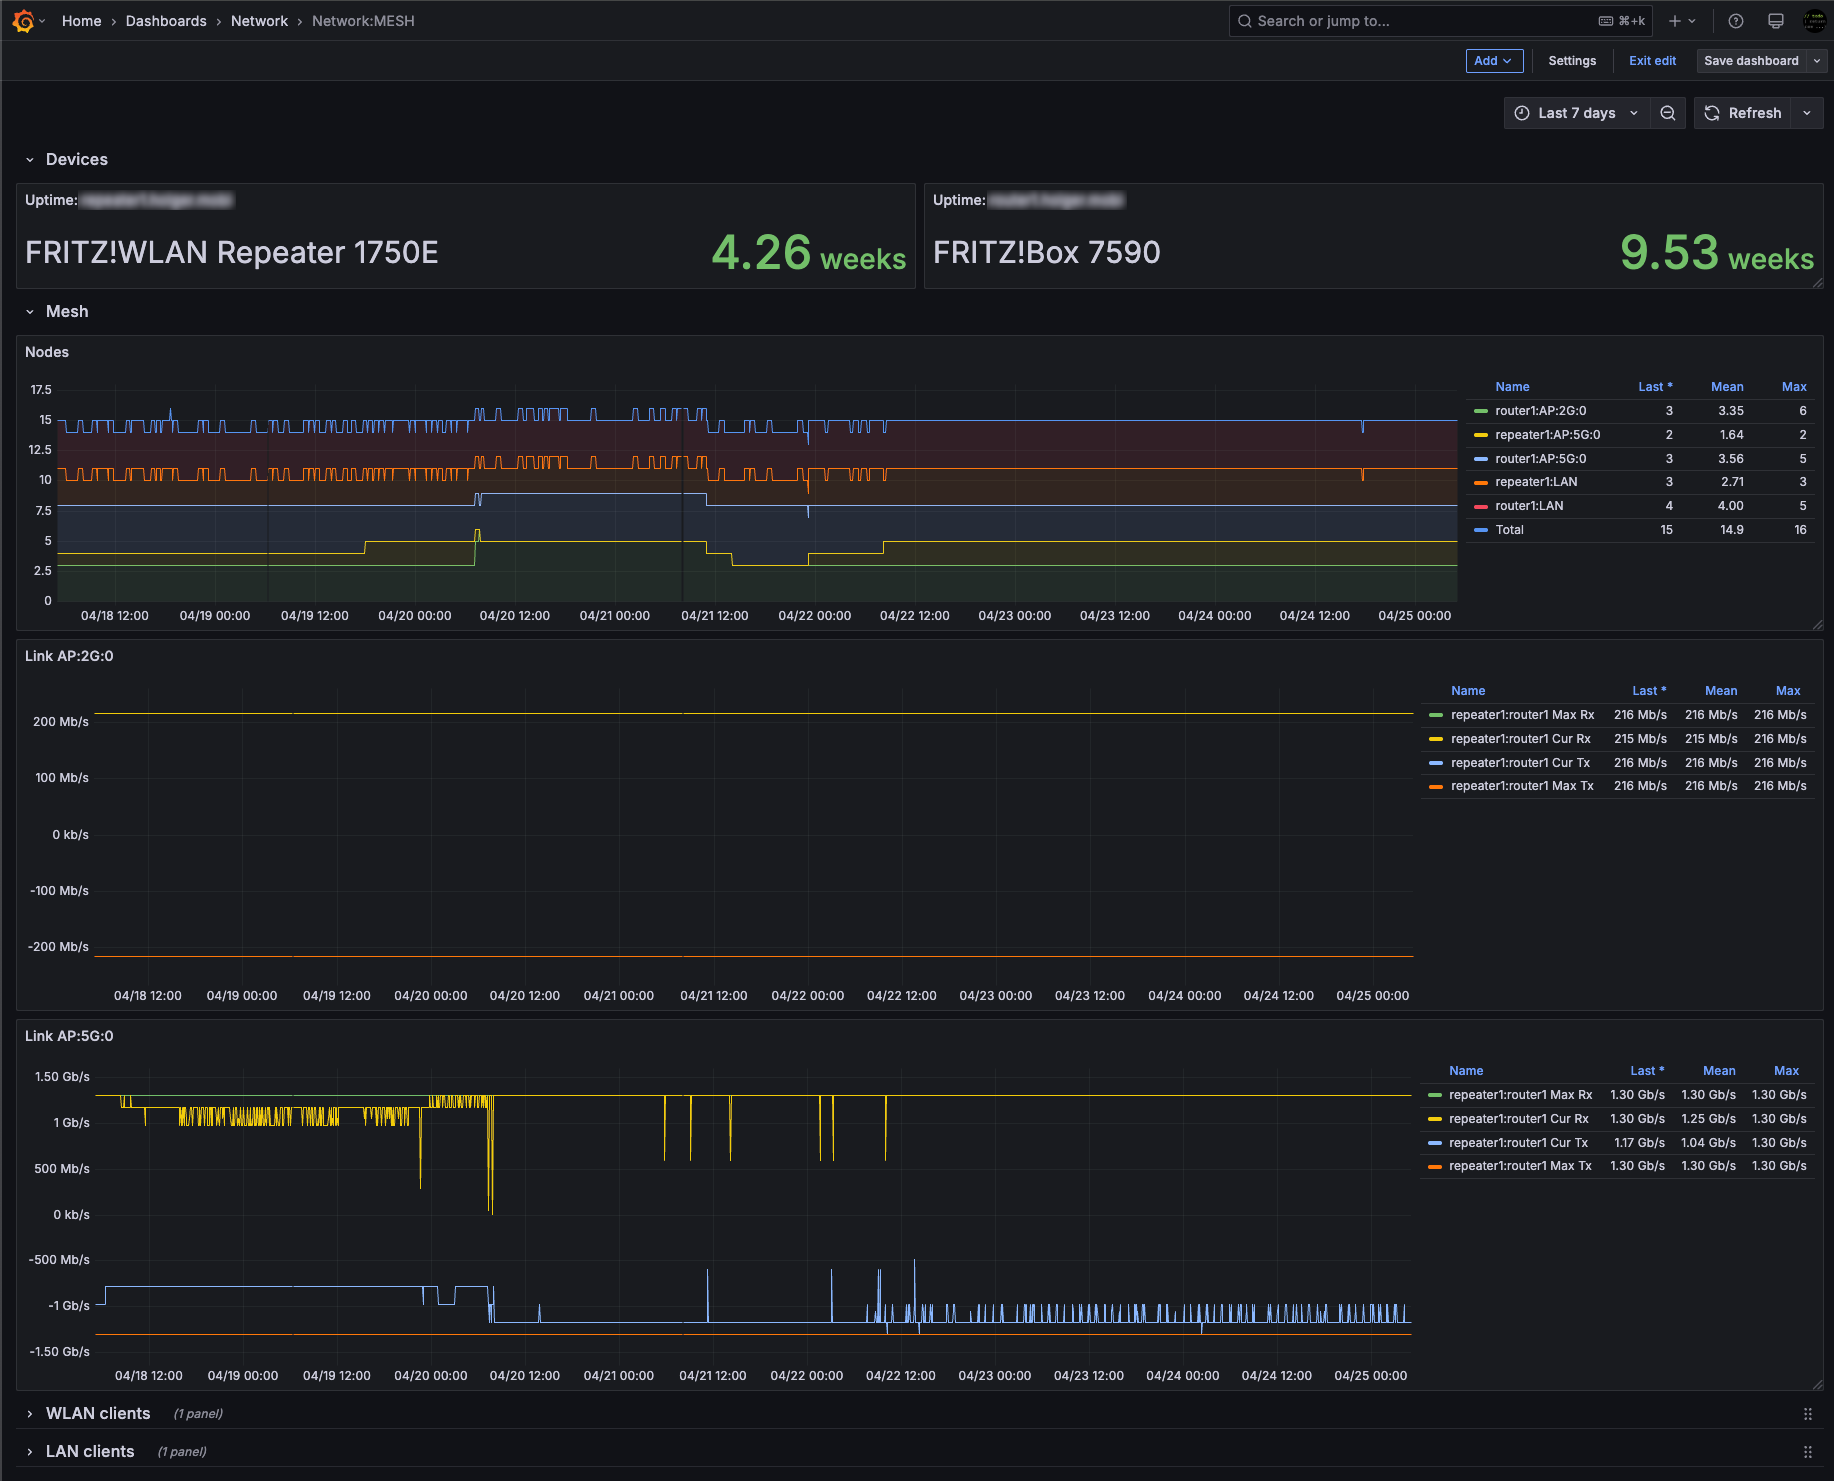Toggle repeater1:LAN series in Nodes legend

tap(1536, 482)
